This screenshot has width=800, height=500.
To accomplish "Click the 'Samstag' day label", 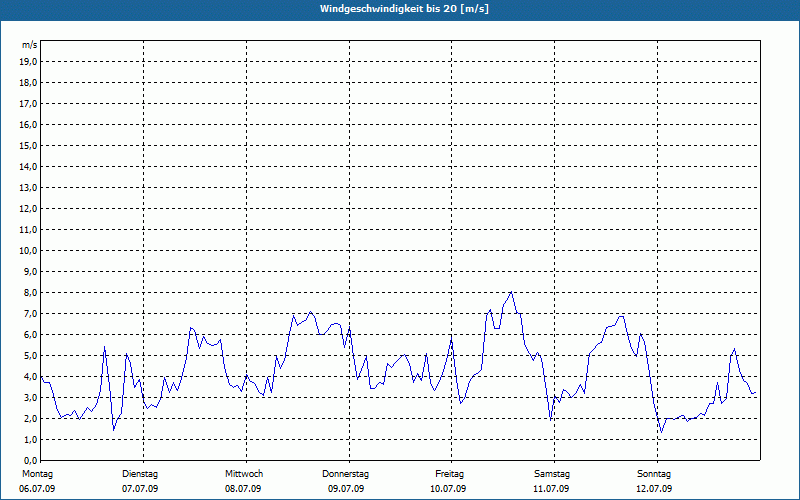I will tap(552, 474).
